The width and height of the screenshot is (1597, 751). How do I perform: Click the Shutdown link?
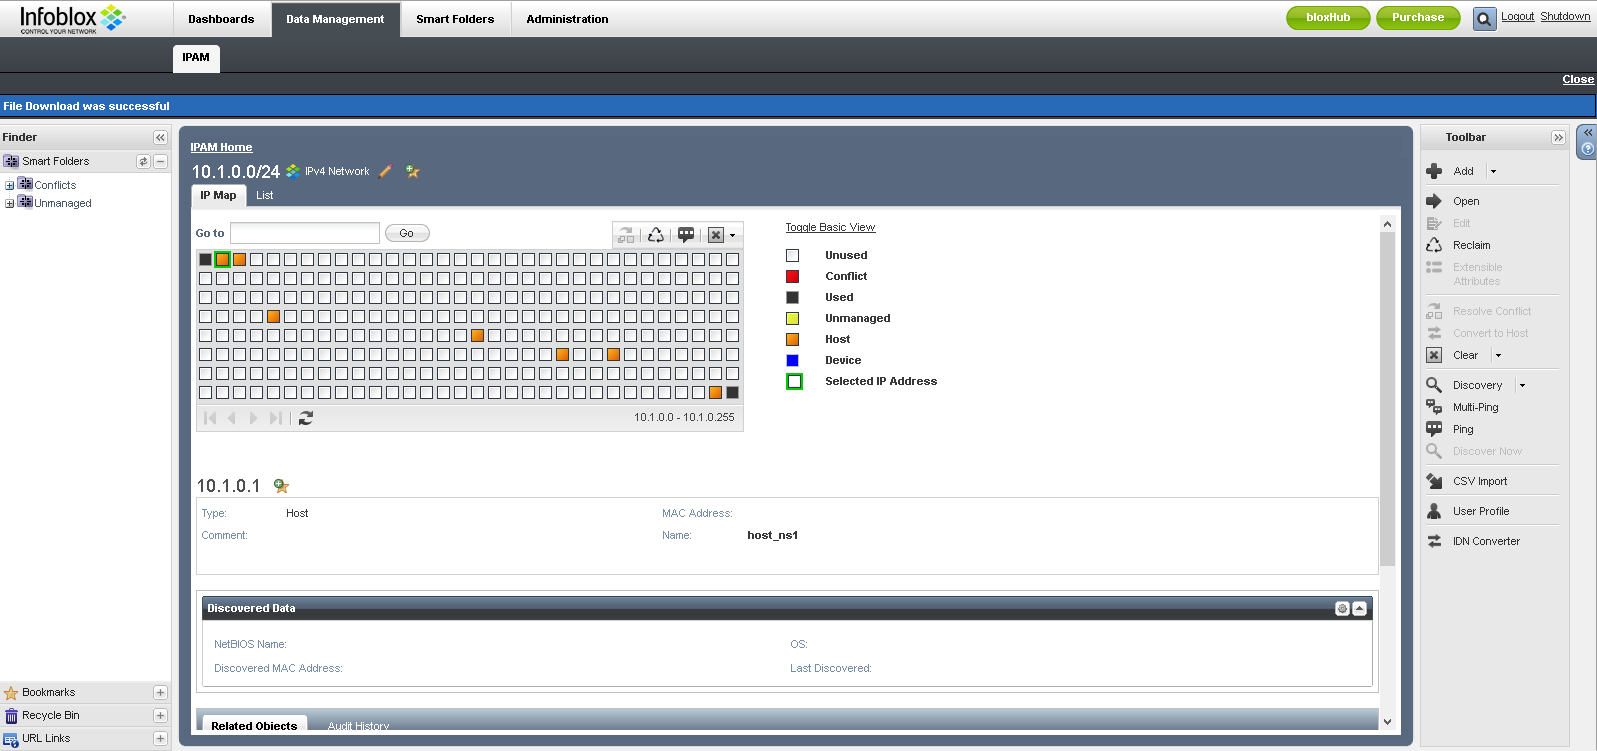[x=1565, y=16]
